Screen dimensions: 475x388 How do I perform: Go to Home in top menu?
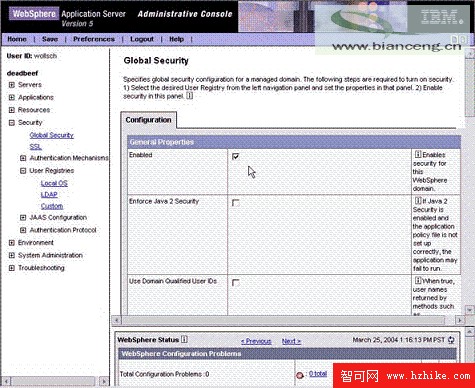click(17, 39)
